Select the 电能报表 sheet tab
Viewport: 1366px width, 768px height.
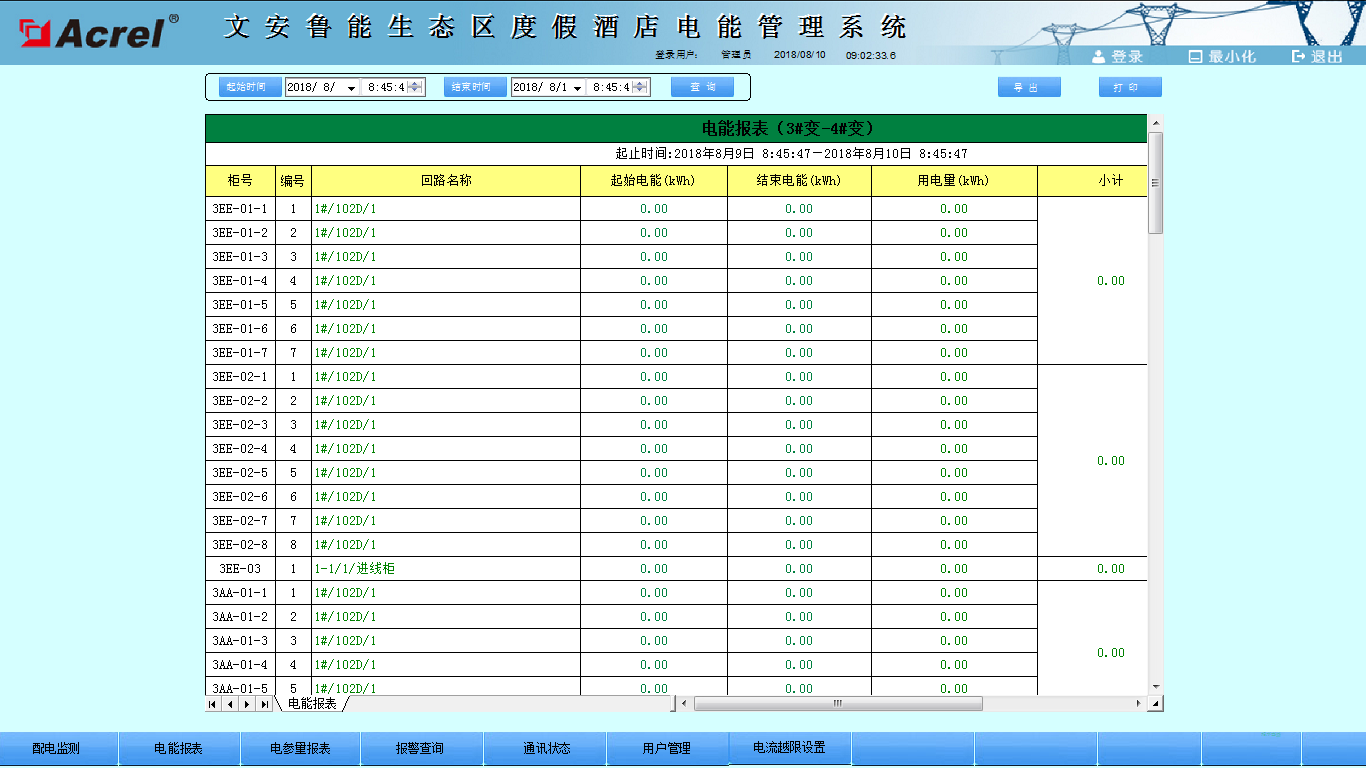(x=312, y=704)
